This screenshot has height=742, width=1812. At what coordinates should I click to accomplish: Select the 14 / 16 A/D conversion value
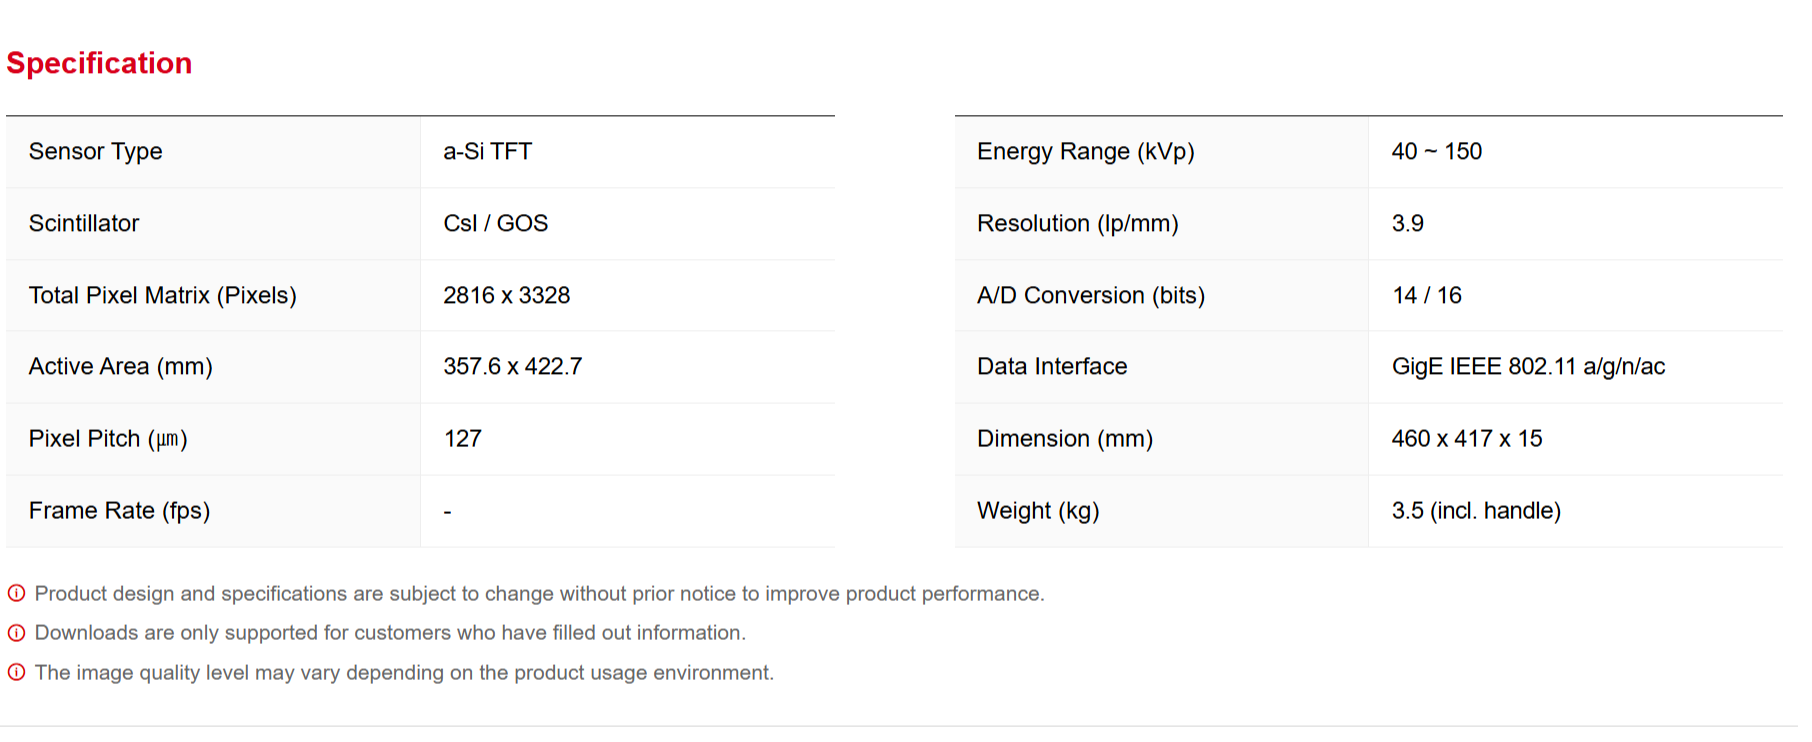click(1426, 296)
